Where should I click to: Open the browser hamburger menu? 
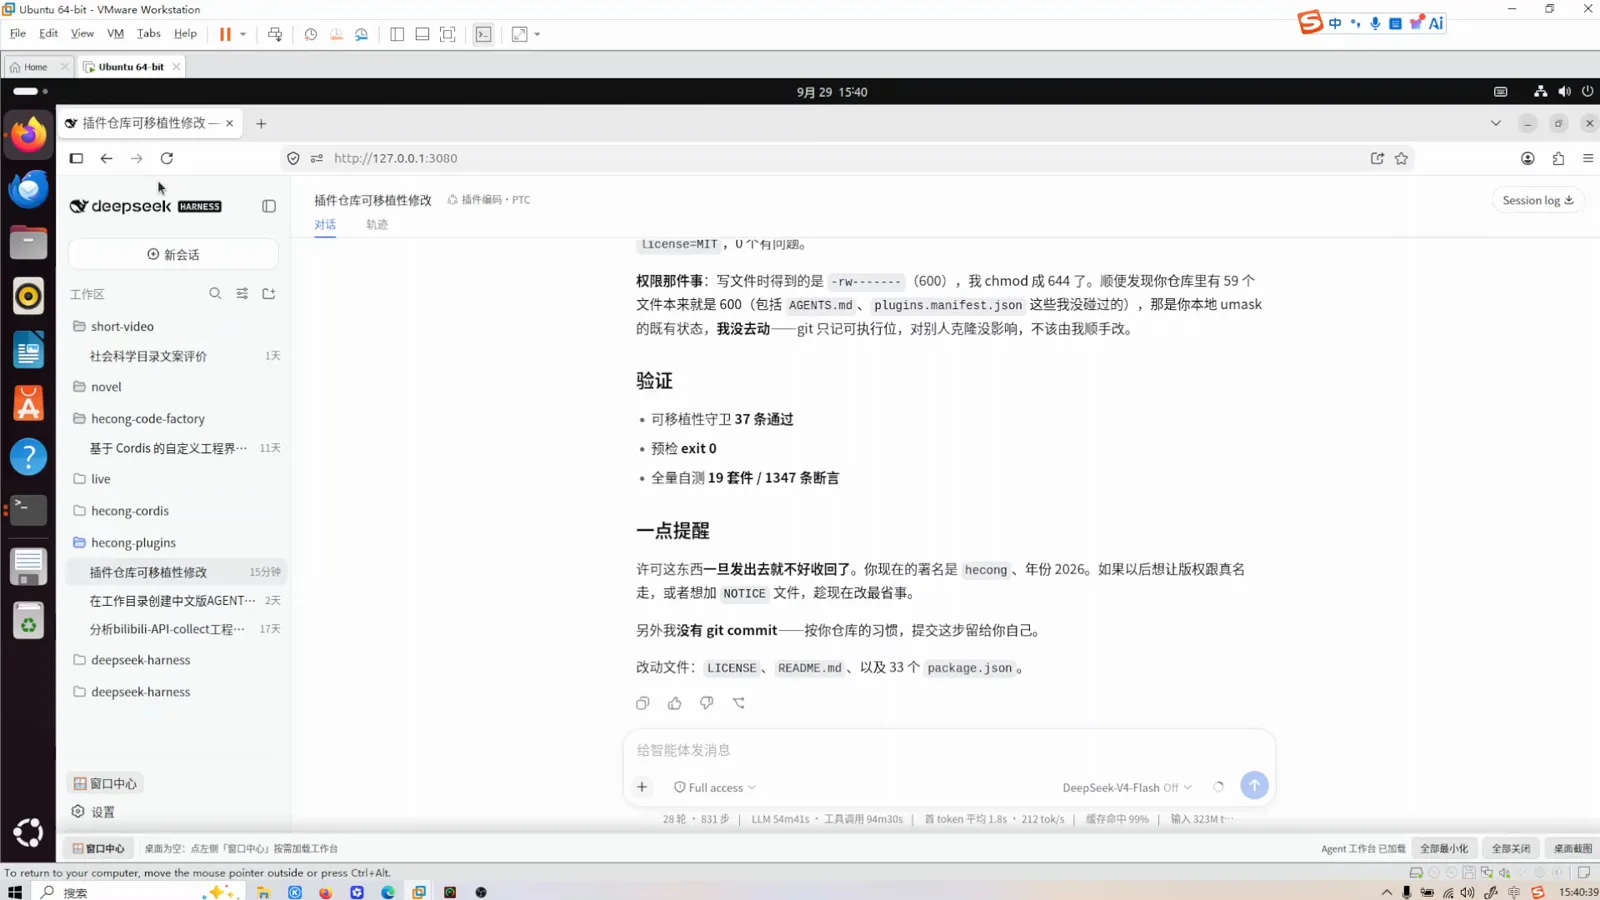[1588, 158]
